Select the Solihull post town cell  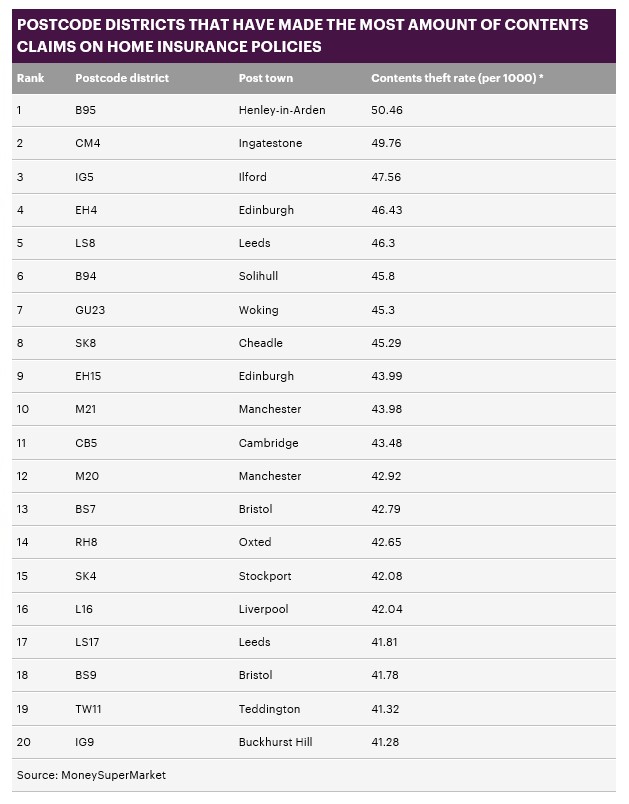click(x=260, y=276)
